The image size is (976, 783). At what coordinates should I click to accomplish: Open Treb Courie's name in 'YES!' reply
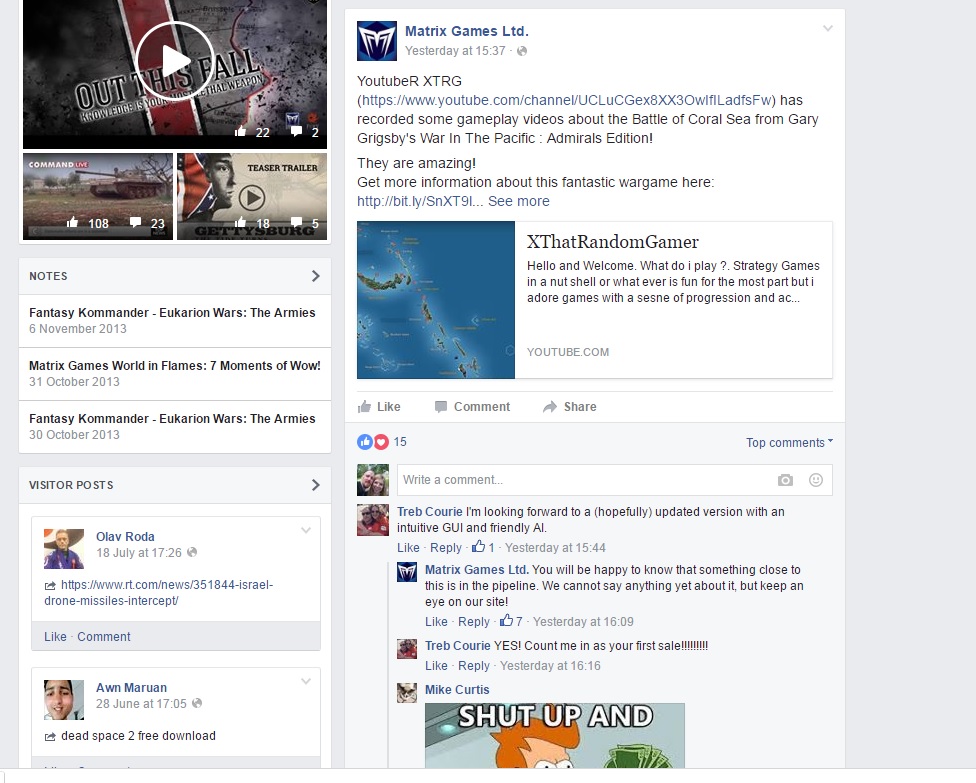[458, 646]
